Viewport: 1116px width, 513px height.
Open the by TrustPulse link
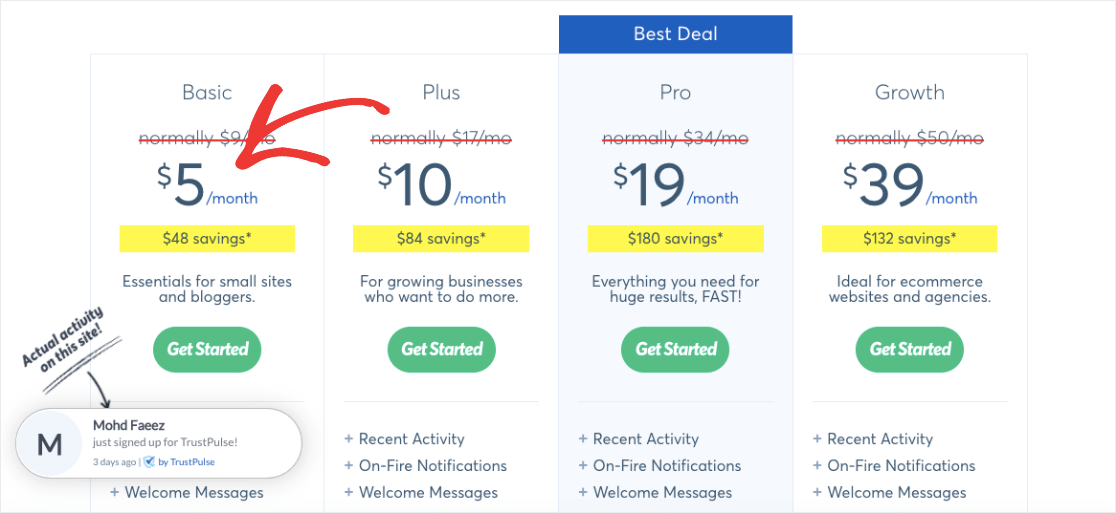tap(186, 462)
